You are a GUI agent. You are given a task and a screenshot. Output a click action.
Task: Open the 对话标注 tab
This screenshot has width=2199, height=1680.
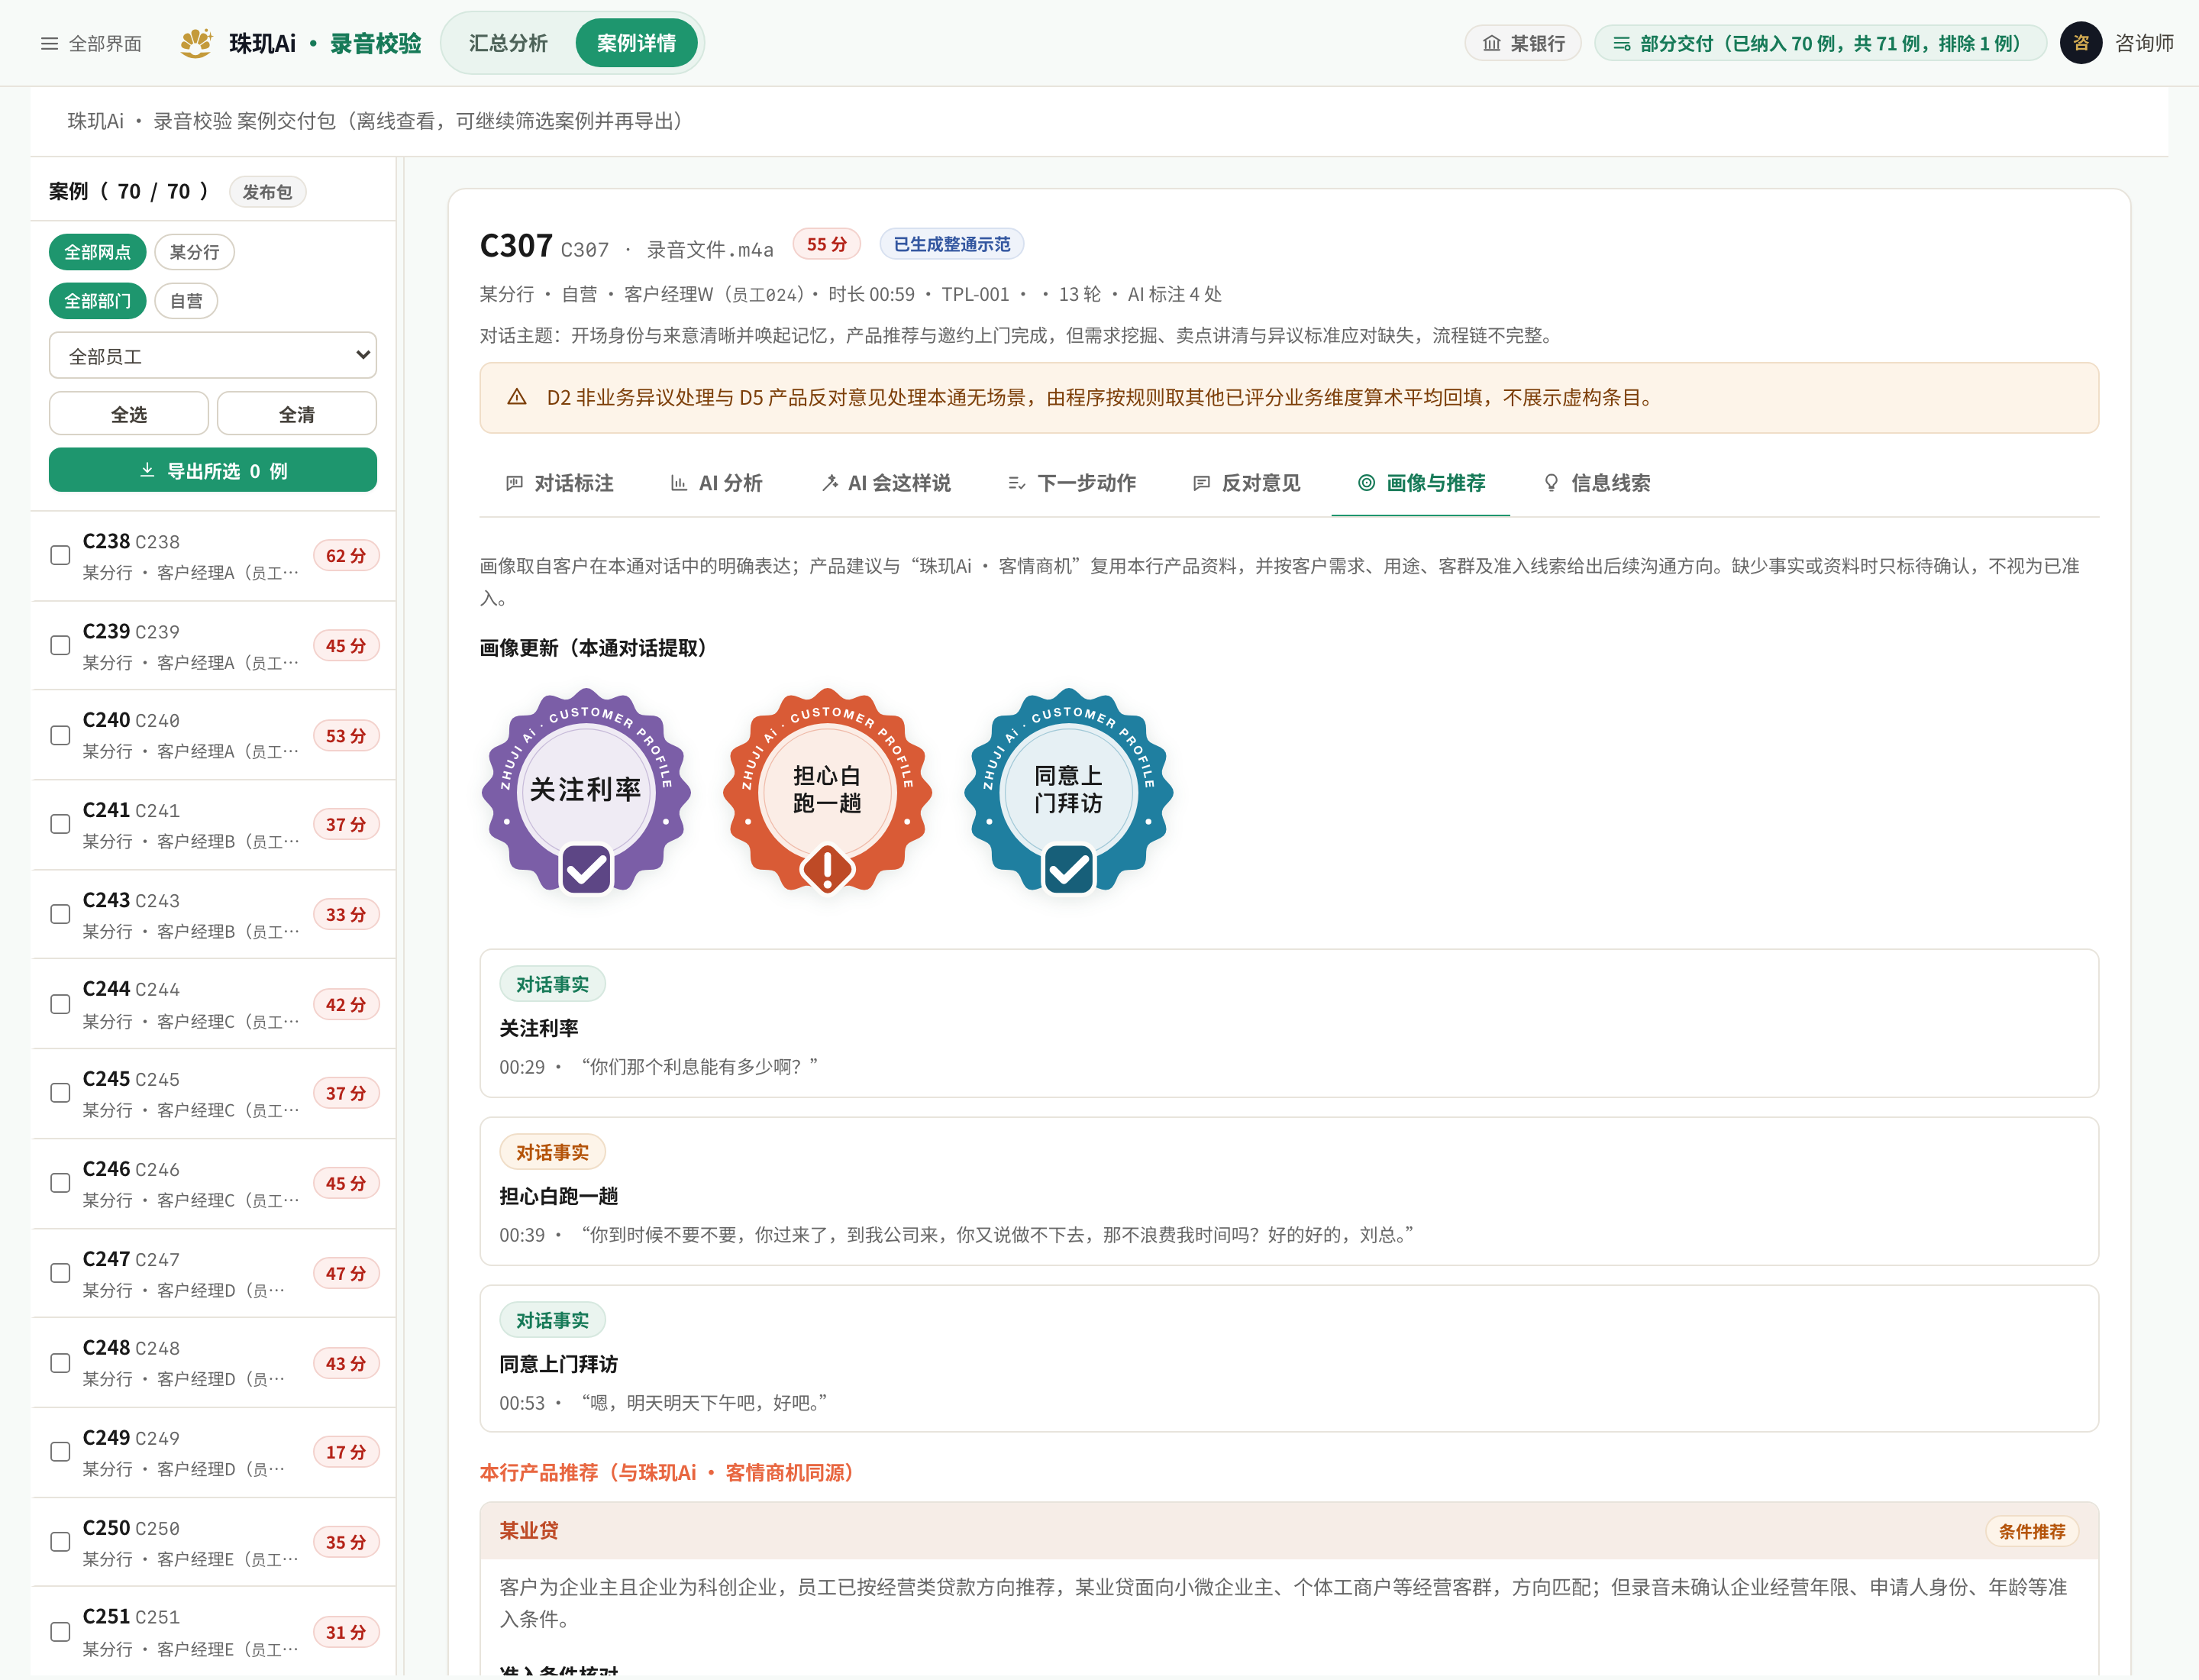click(x=559, y=483)
